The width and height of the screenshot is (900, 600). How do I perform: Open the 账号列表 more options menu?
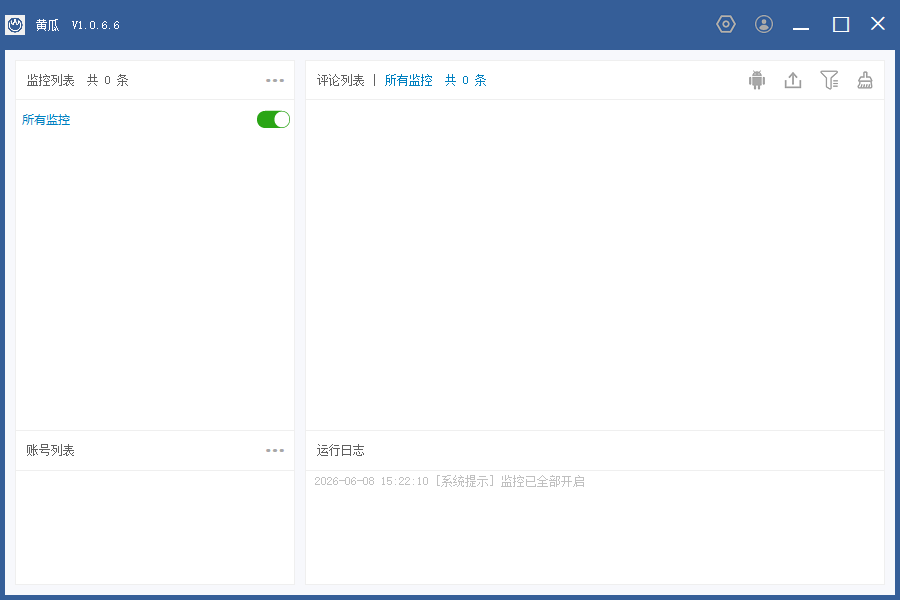pos(275,451)
